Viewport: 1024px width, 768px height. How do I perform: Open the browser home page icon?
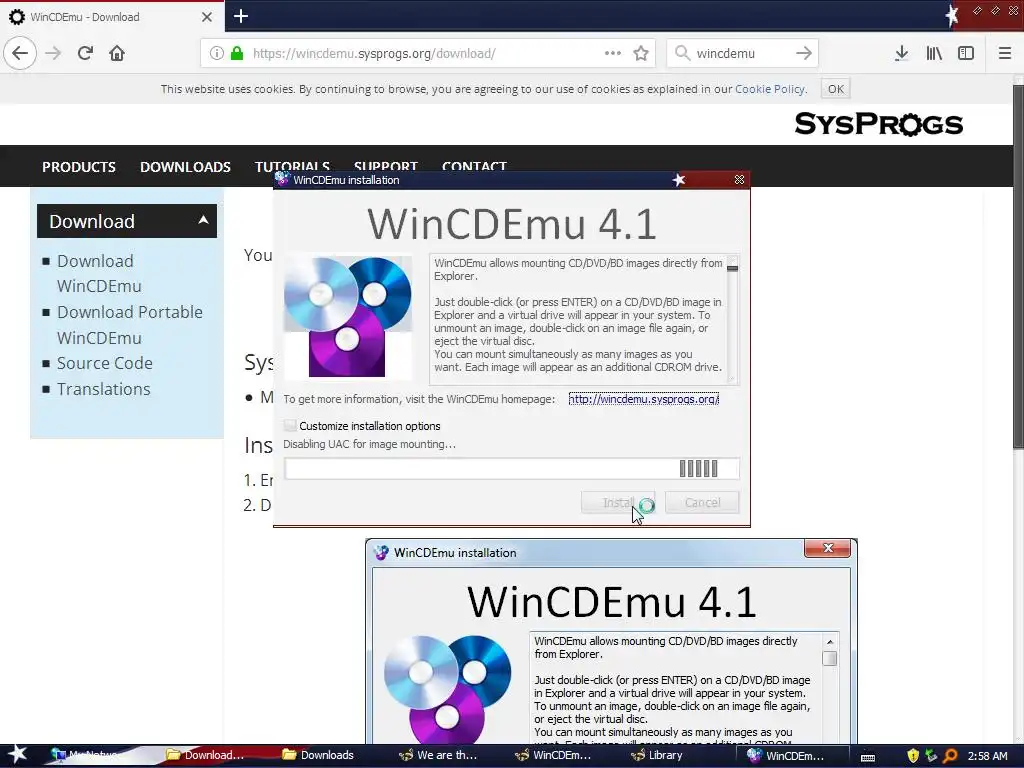tap(117, 53)
